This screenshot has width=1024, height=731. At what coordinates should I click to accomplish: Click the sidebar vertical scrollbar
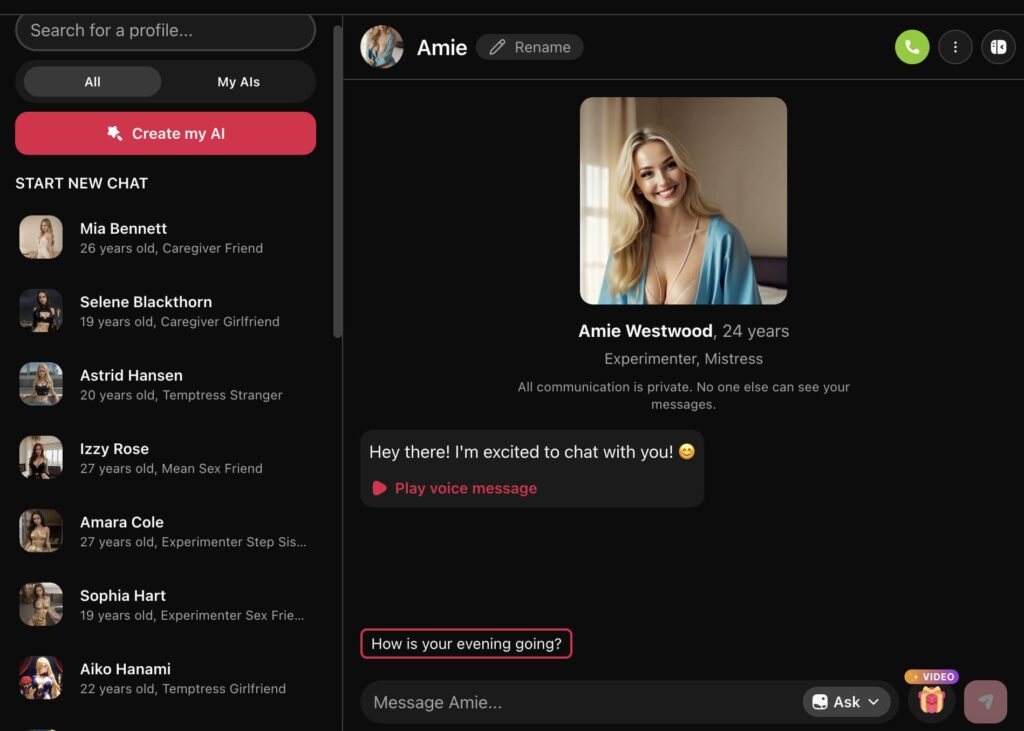click(x=337, y=180)
